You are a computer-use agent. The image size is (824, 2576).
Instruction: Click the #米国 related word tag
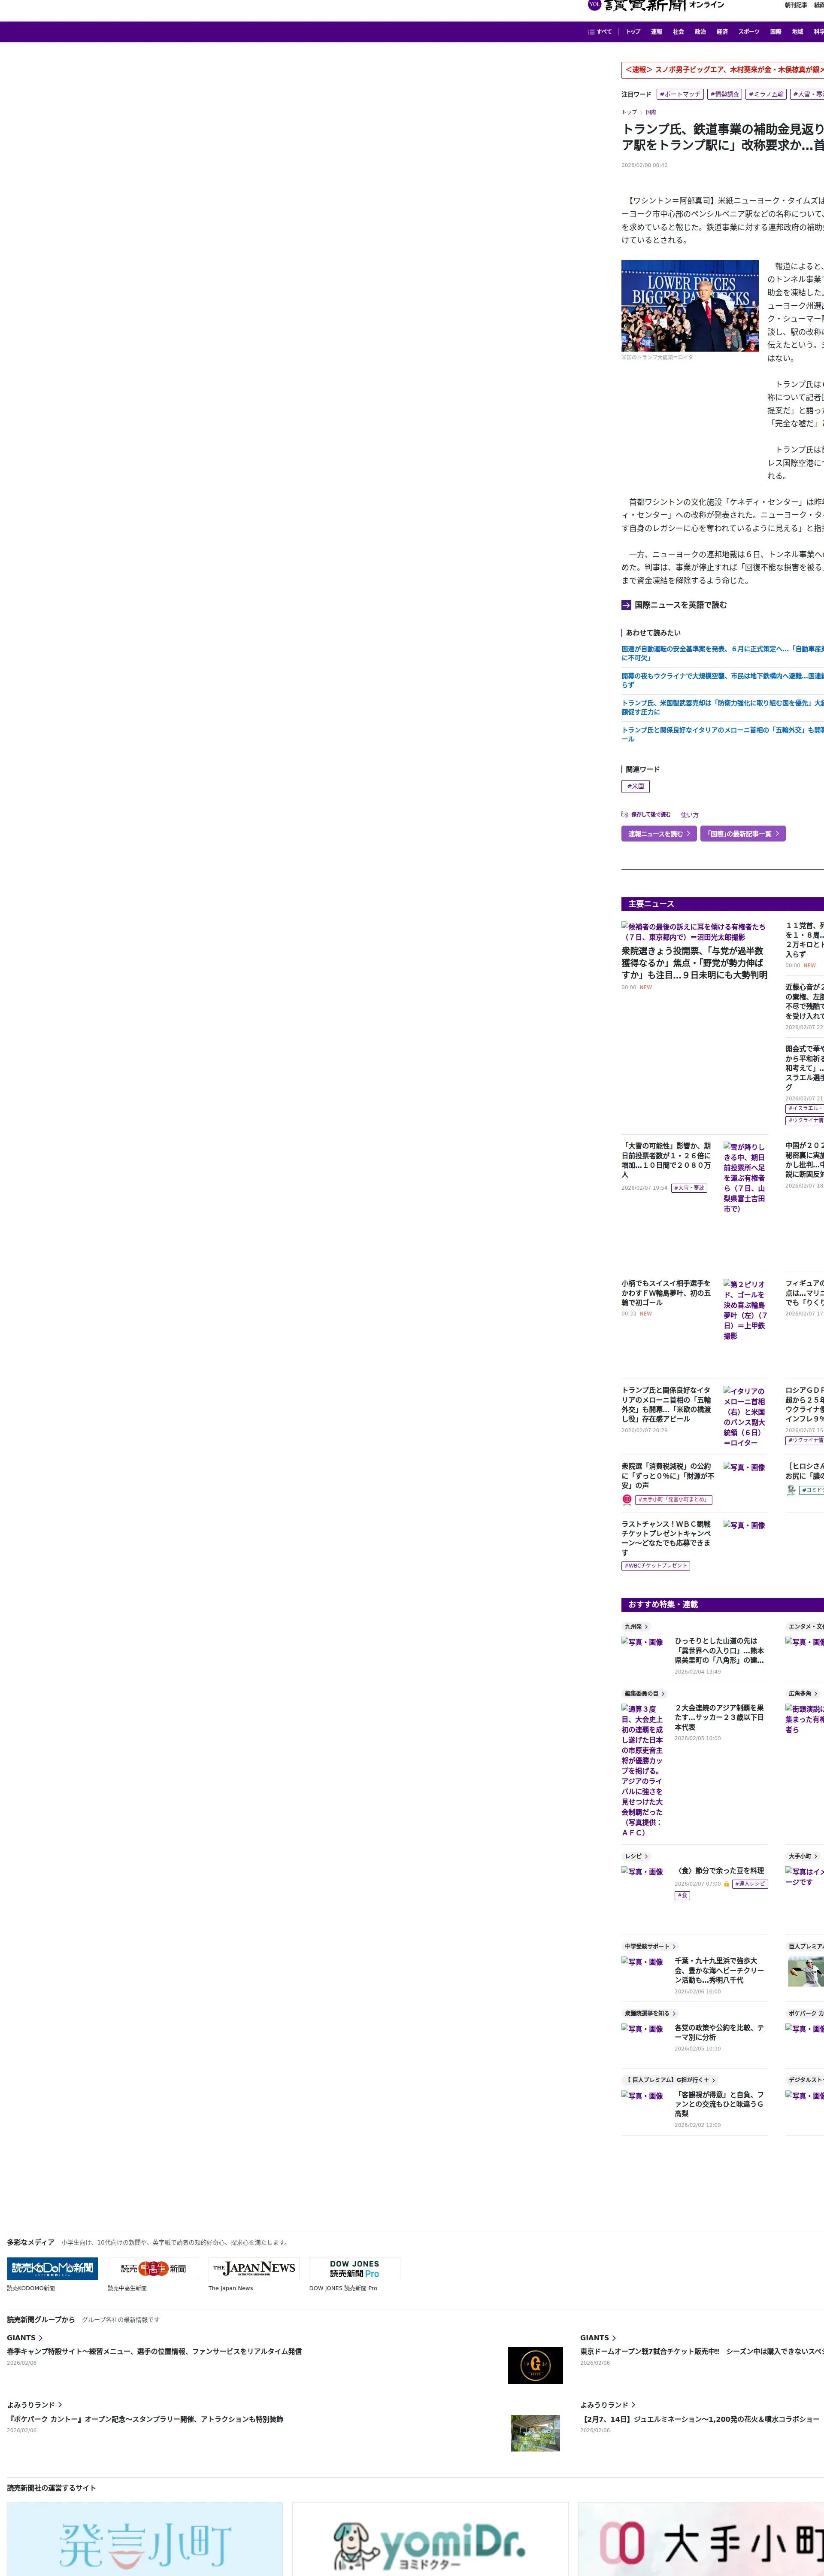[636, 786]
